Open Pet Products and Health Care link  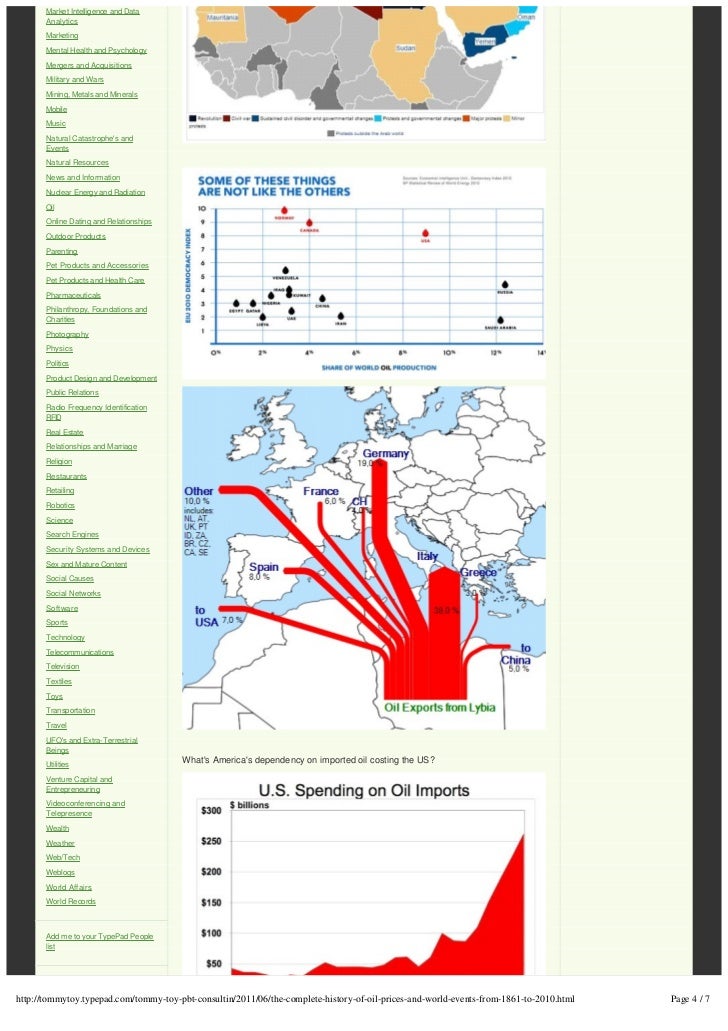pyautogui.click(x=95, y=281)
